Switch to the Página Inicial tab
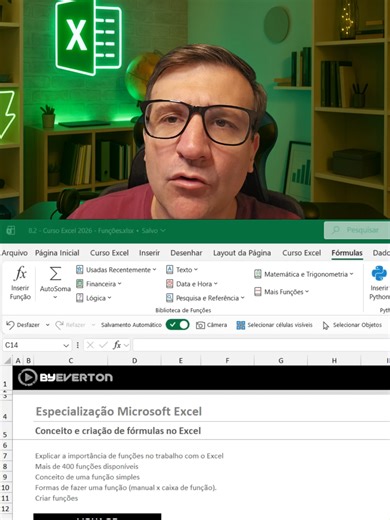Image resolution: width=390 pixels, height=520 pixels. point(57,253)
